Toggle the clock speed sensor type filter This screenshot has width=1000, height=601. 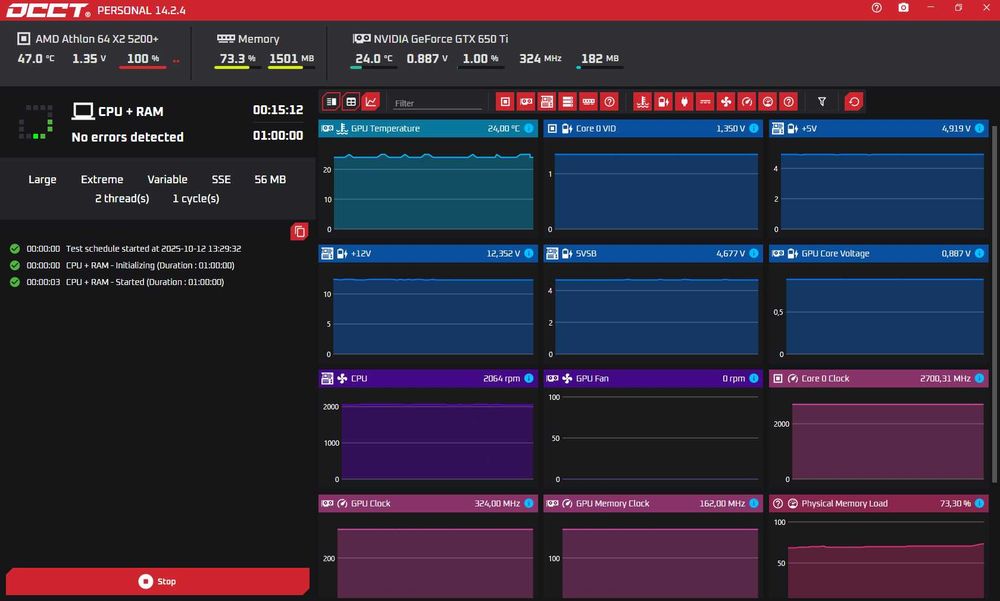(x=747, y=101)
